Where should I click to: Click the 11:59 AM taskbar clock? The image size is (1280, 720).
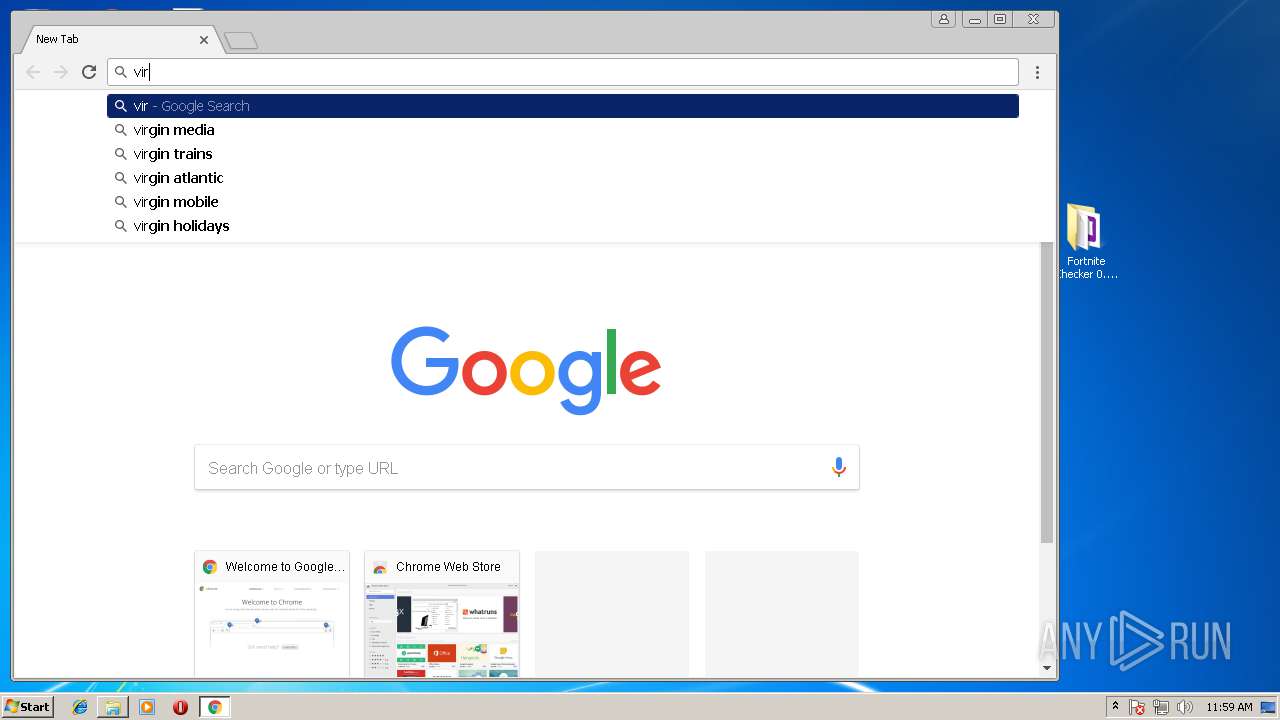(1229, 707)
